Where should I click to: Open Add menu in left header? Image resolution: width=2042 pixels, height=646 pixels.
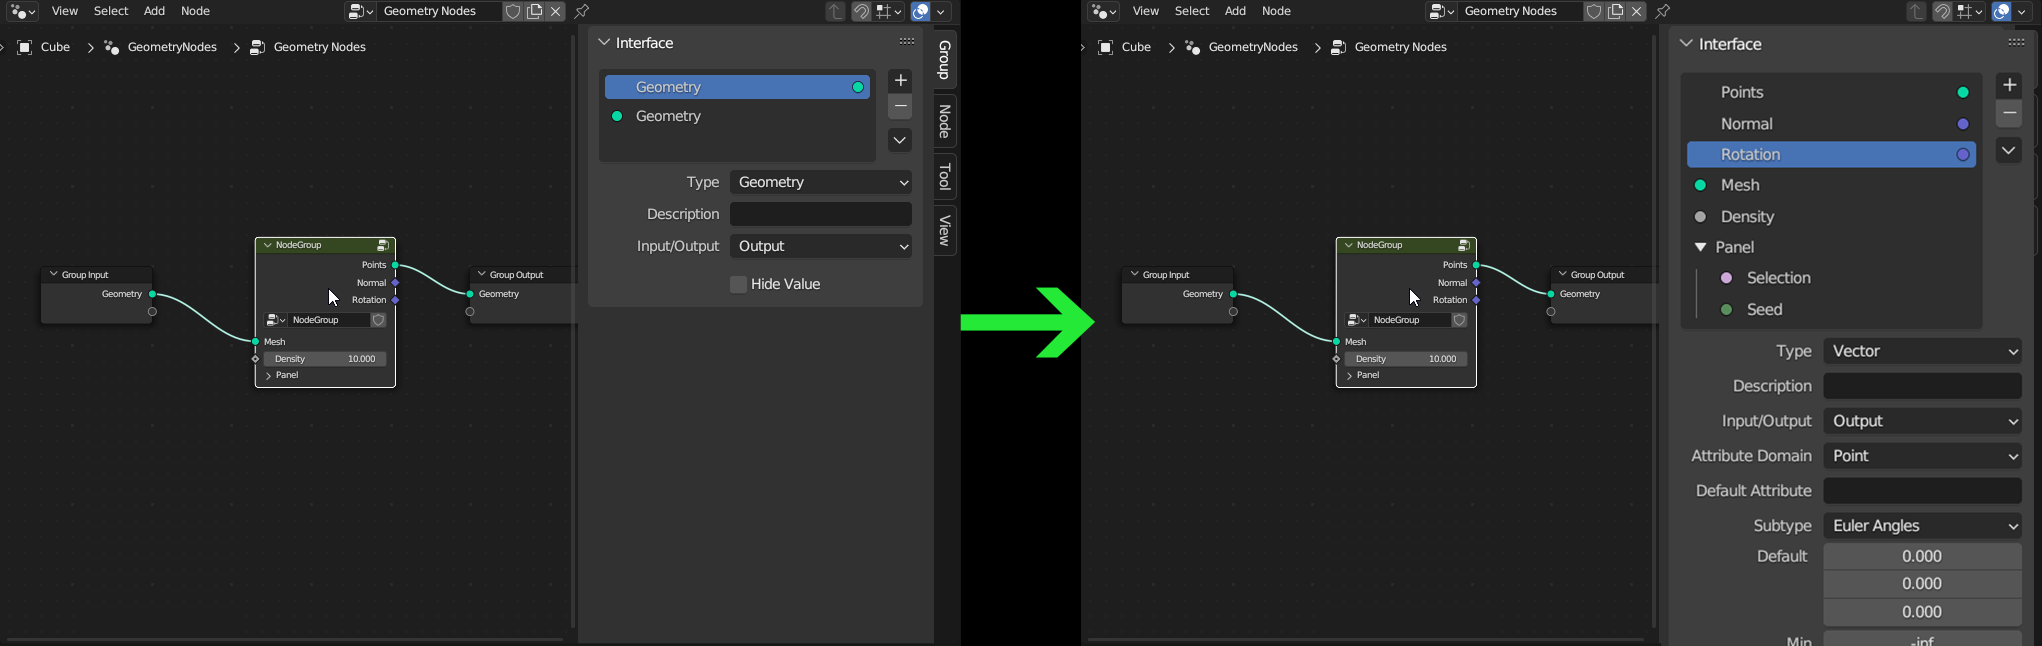[154, 12]
